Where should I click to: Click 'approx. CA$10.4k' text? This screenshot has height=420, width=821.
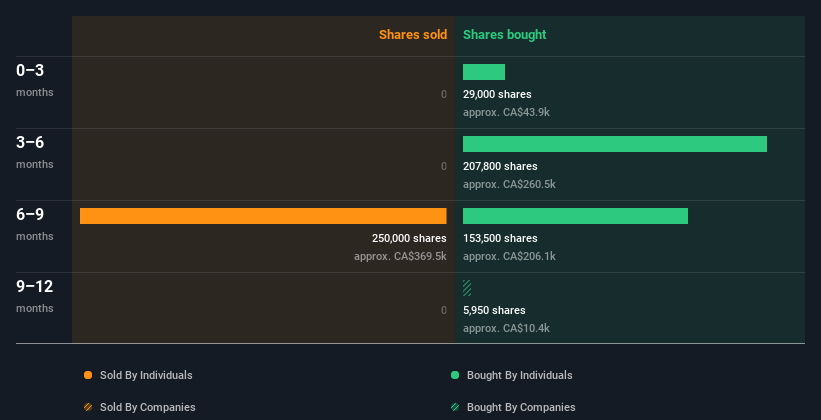coord(506,328)
